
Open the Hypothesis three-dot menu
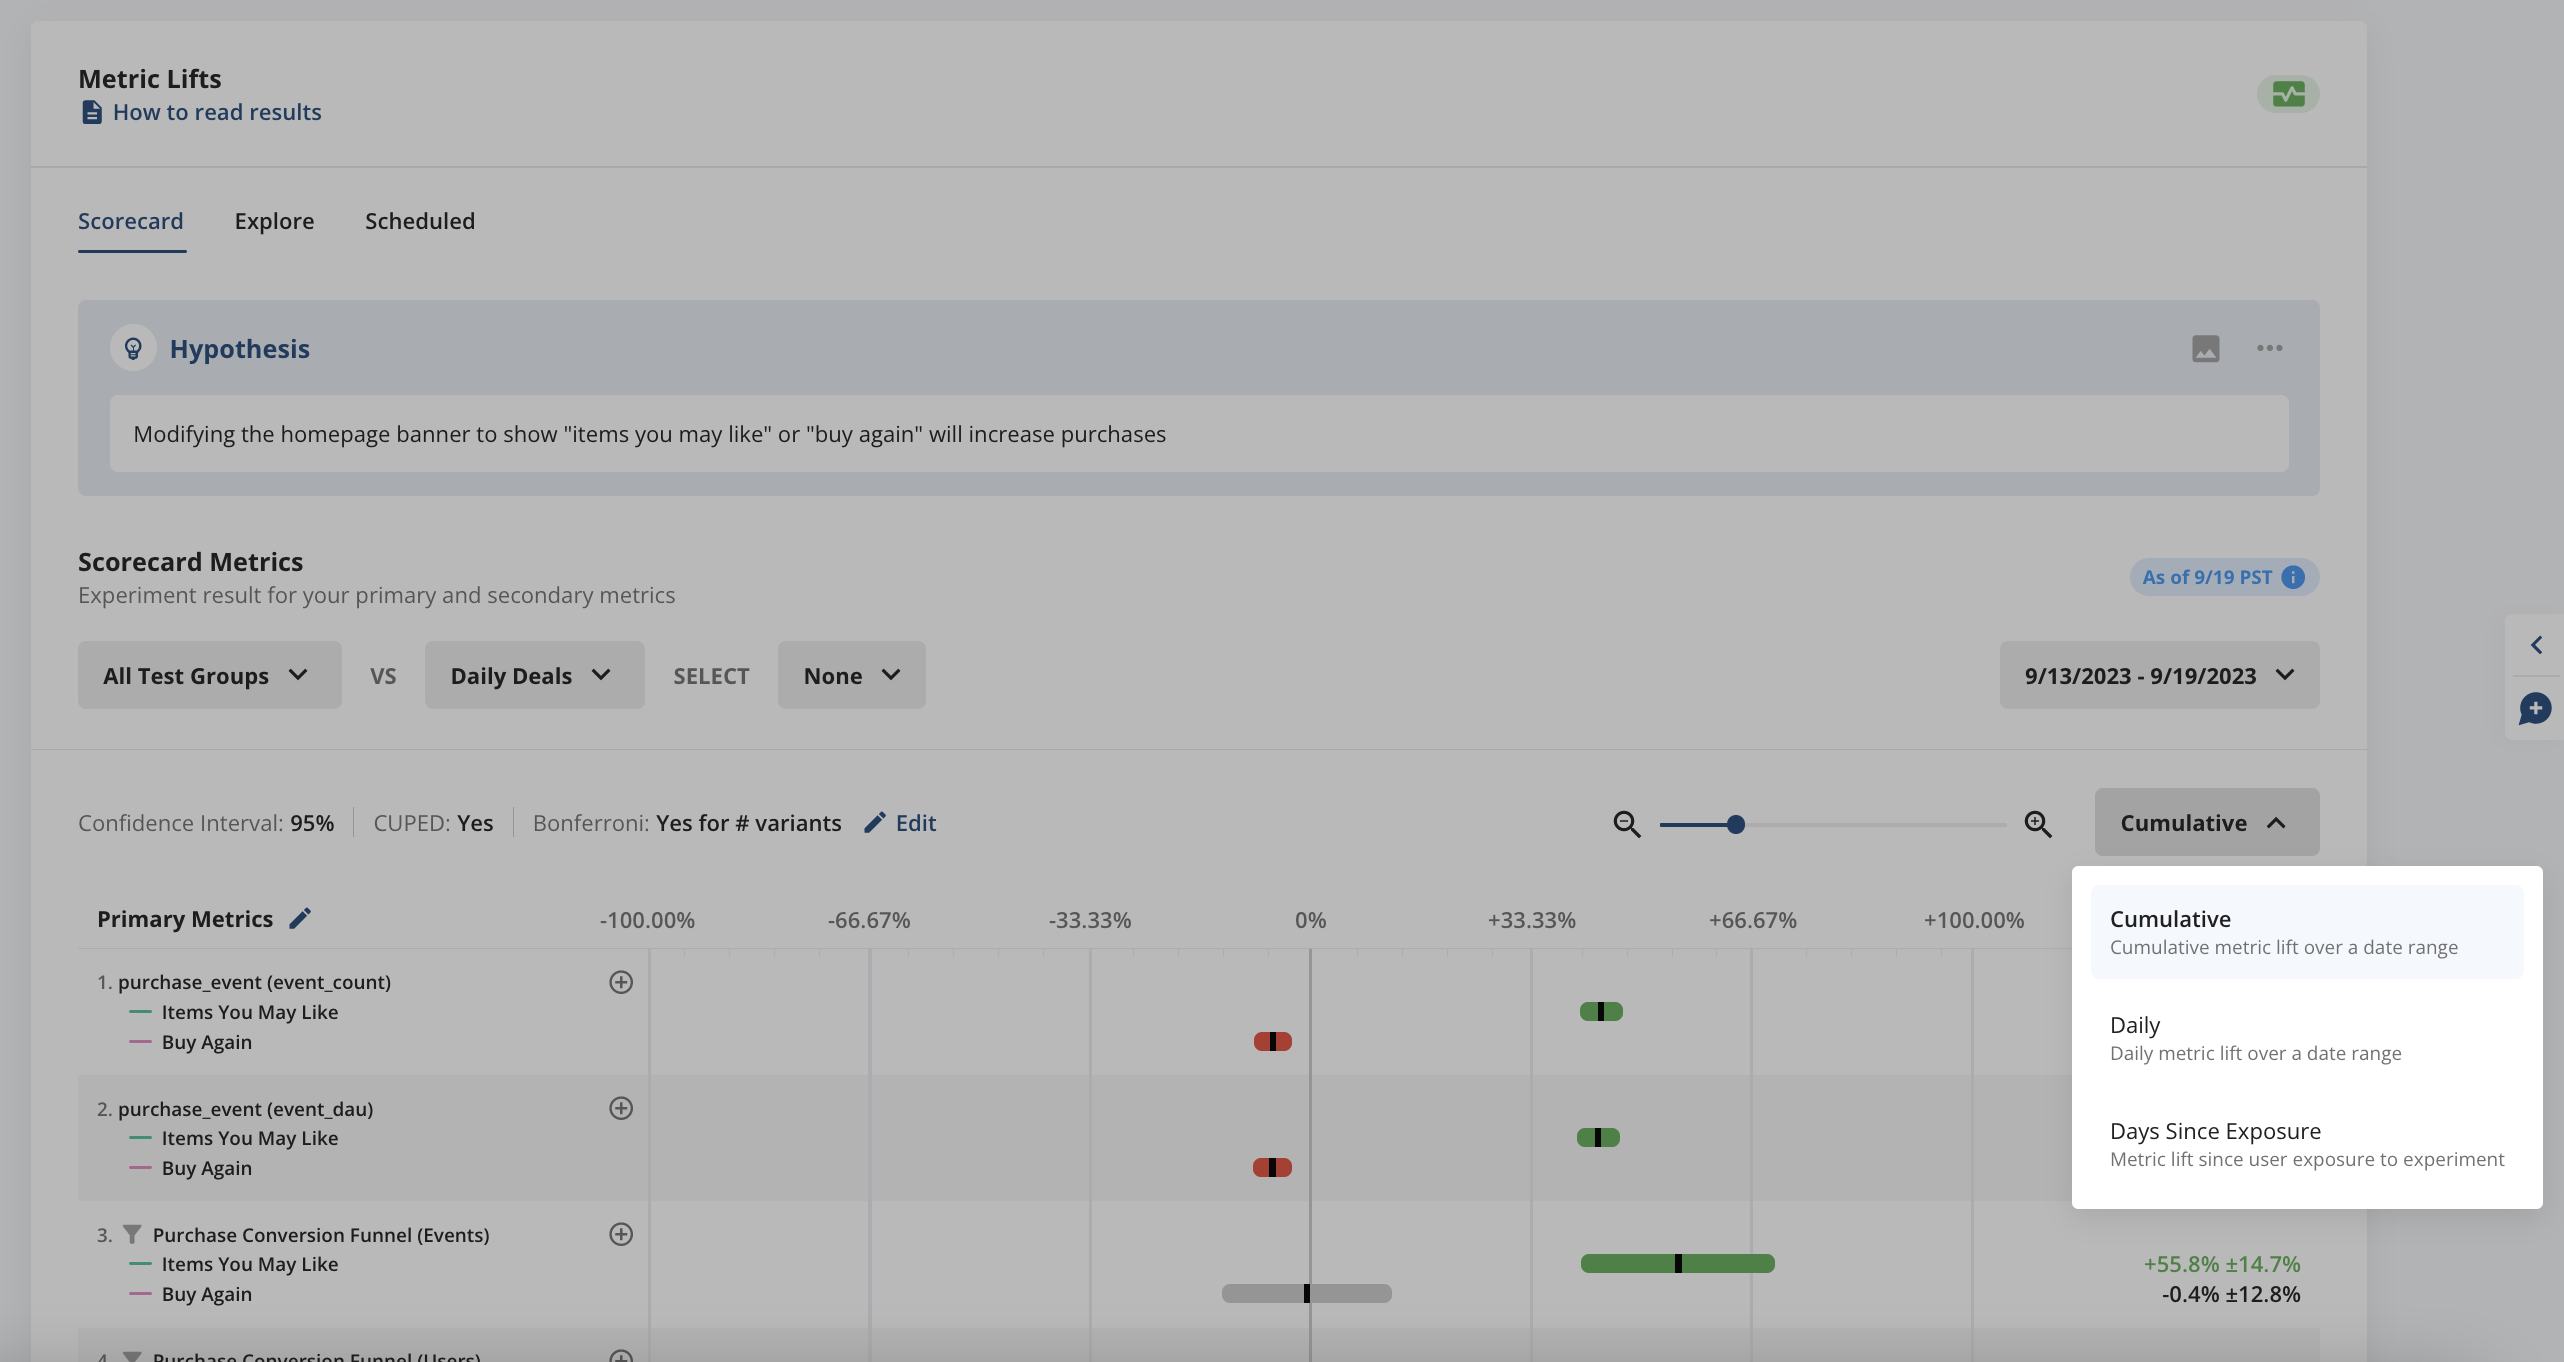pos(2270,348)
